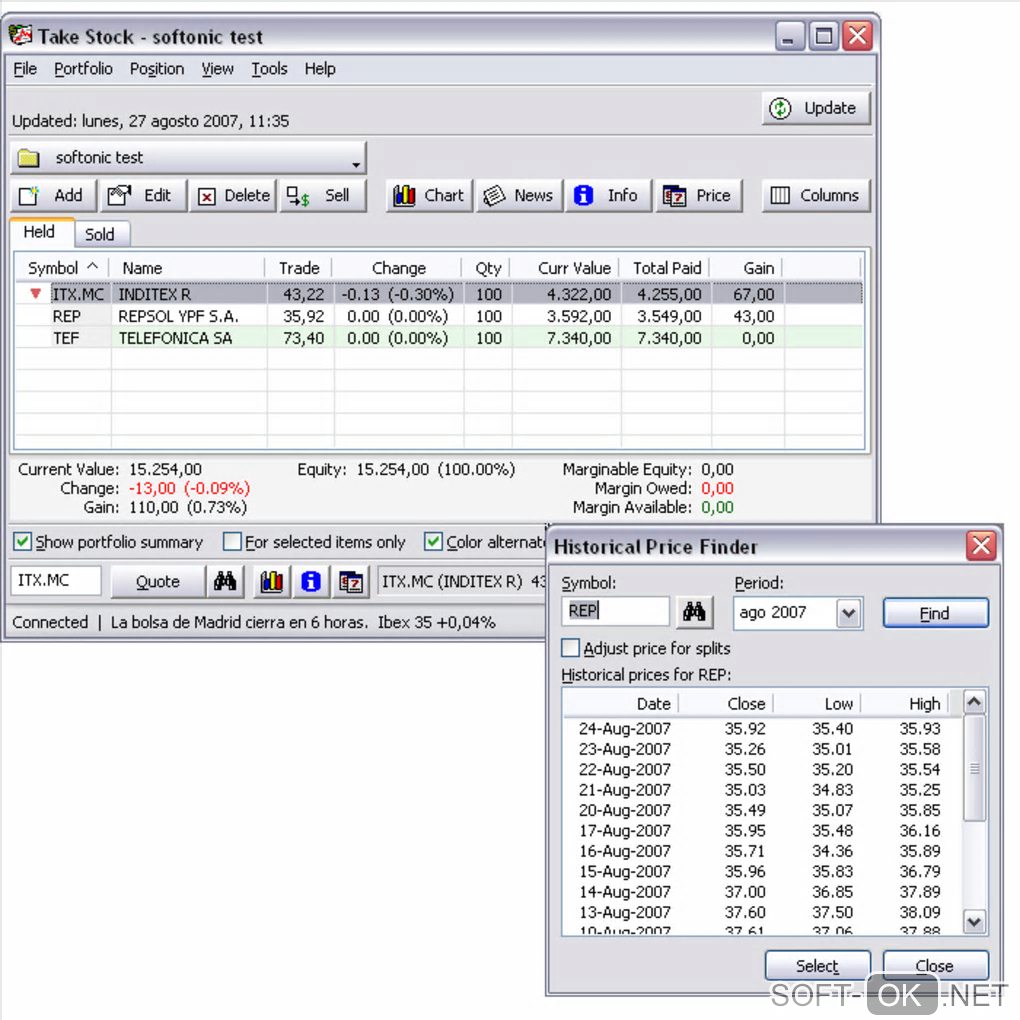Image resolution: width=1020 pixels, height=1020 pixels.
Task: Check Adjust price for splits
Action: point(570,647)
